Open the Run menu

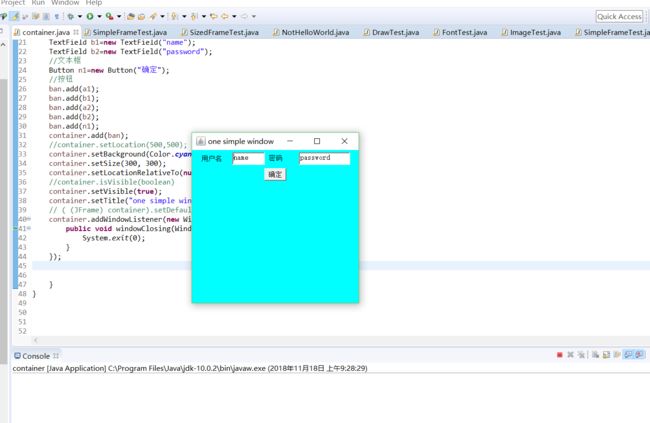click(x=38, y=3)
